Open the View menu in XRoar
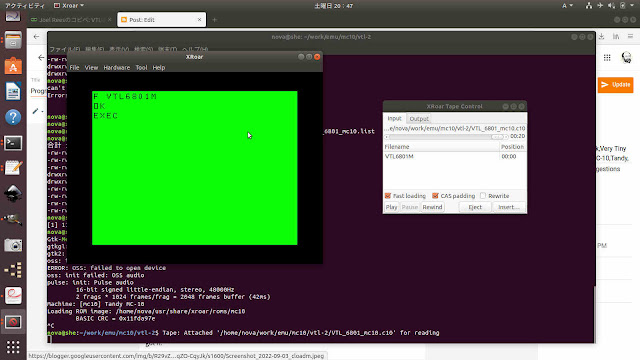Screen dimensions: 640x360 [91, 68]
